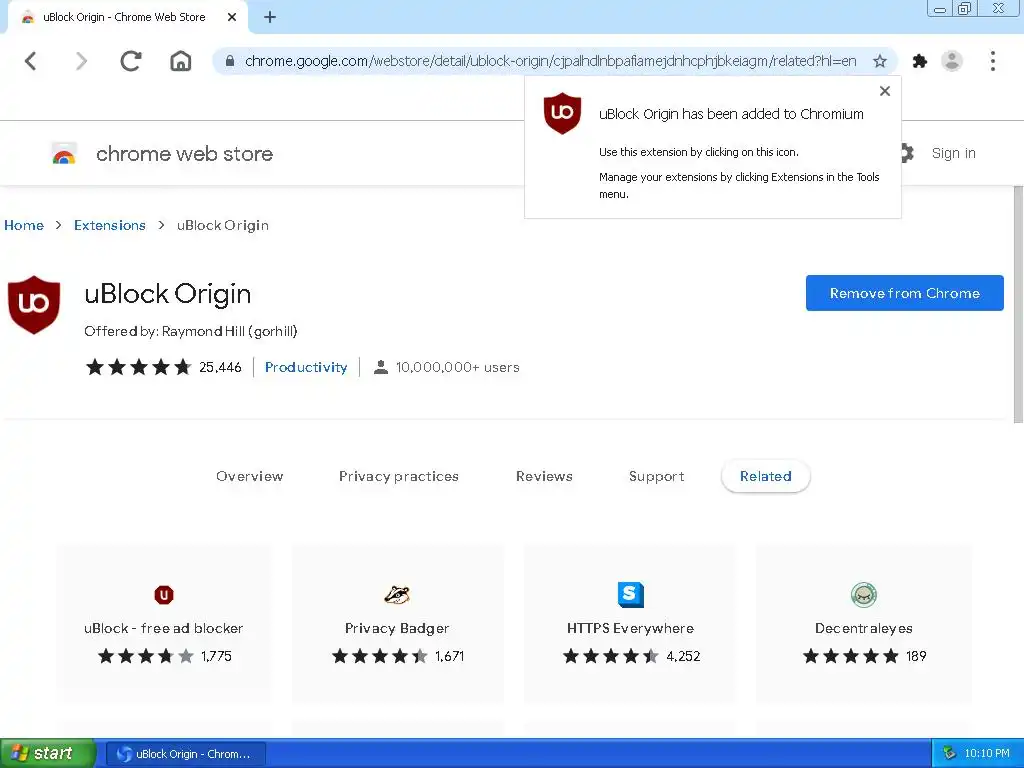Click the uBlock Origin breadcrumb text
The image size is (1024, 768).
(x=223, y=225)
